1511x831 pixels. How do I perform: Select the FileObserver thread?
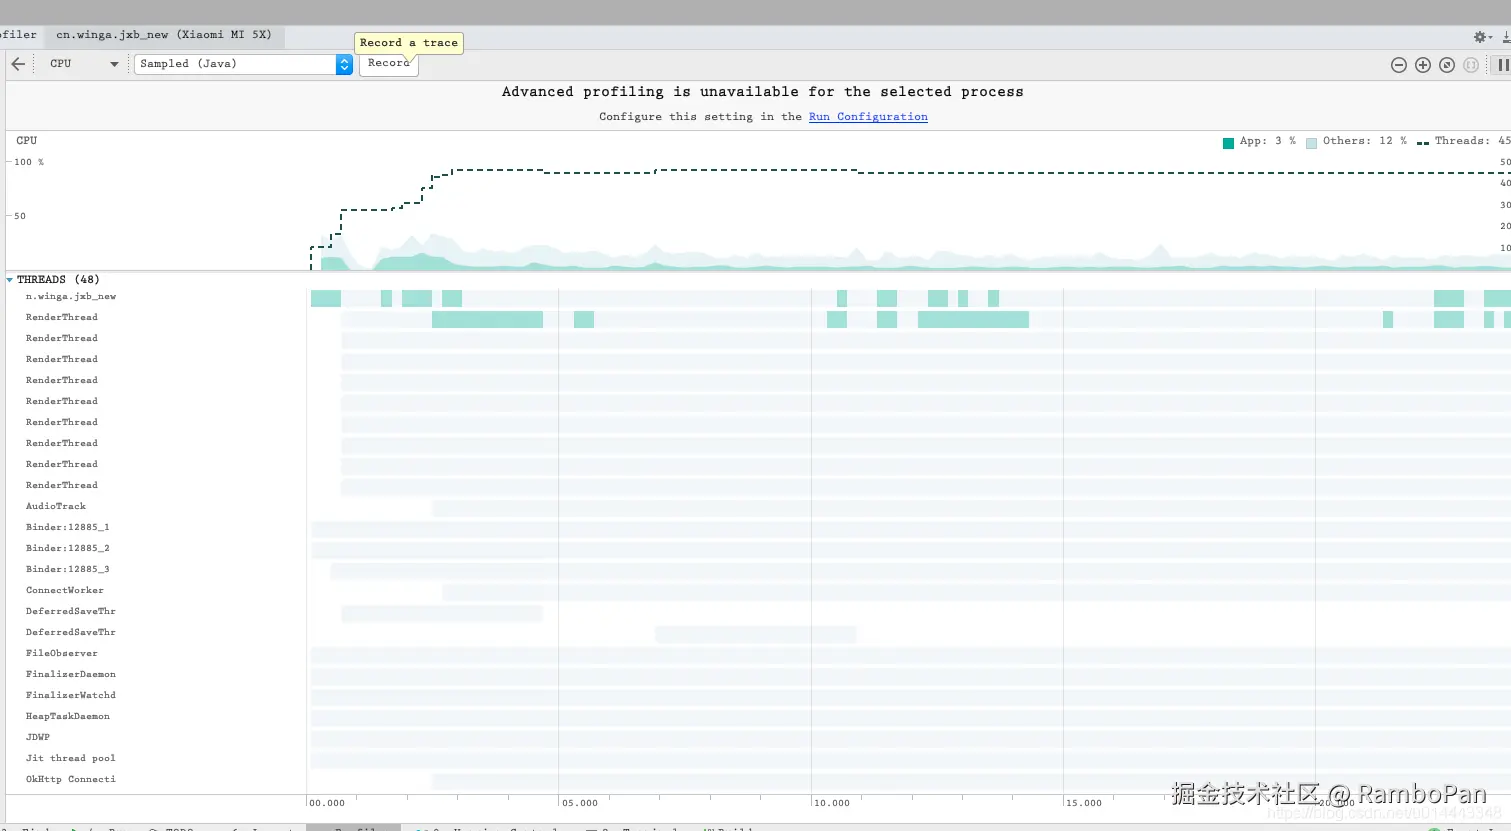62,654
